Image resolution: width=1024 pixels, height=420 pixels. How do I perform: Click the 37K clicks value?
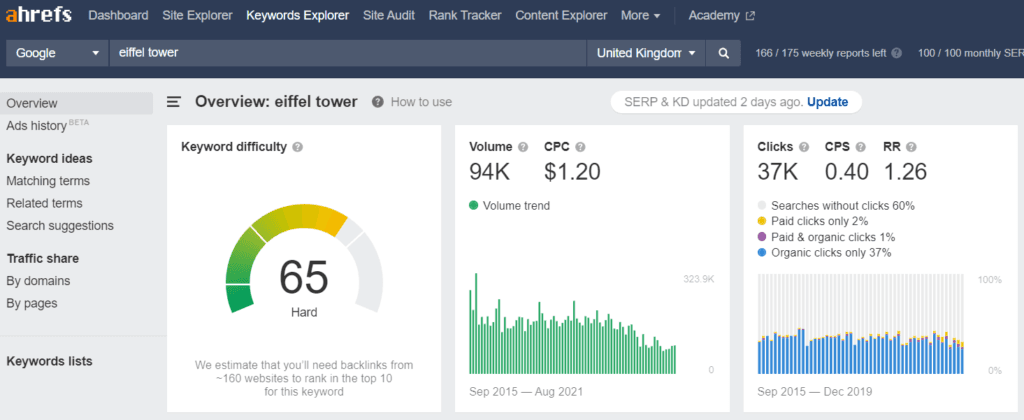coord(778,172)
